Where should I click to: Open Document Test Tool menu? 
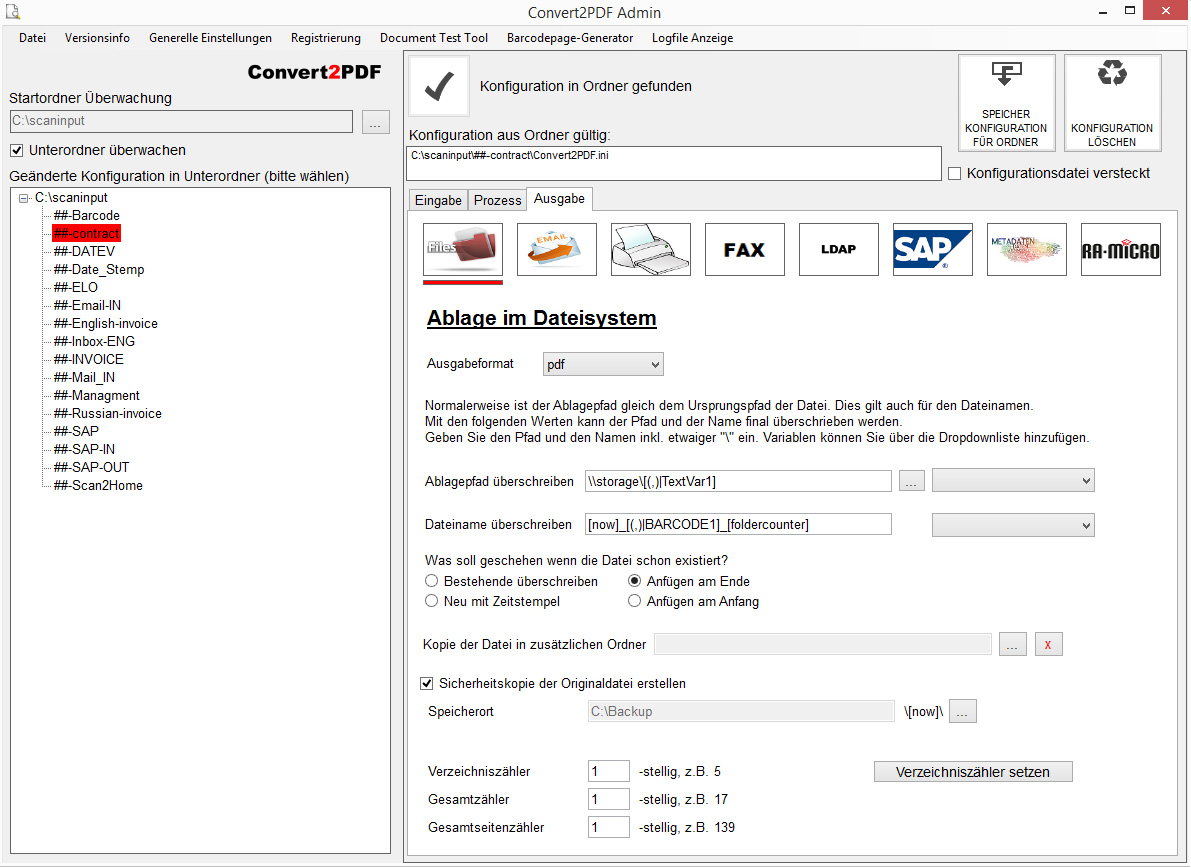coord(434,38)
